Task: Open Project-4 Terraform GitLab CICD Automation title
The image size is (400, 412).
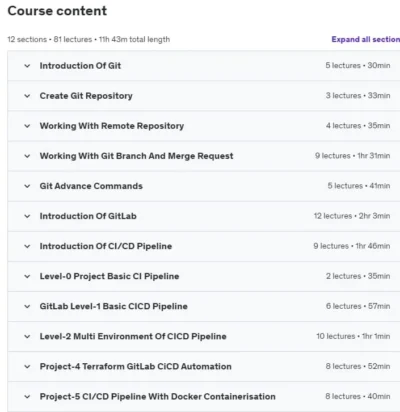Action: pyautogui.click(x=135, y=366)
